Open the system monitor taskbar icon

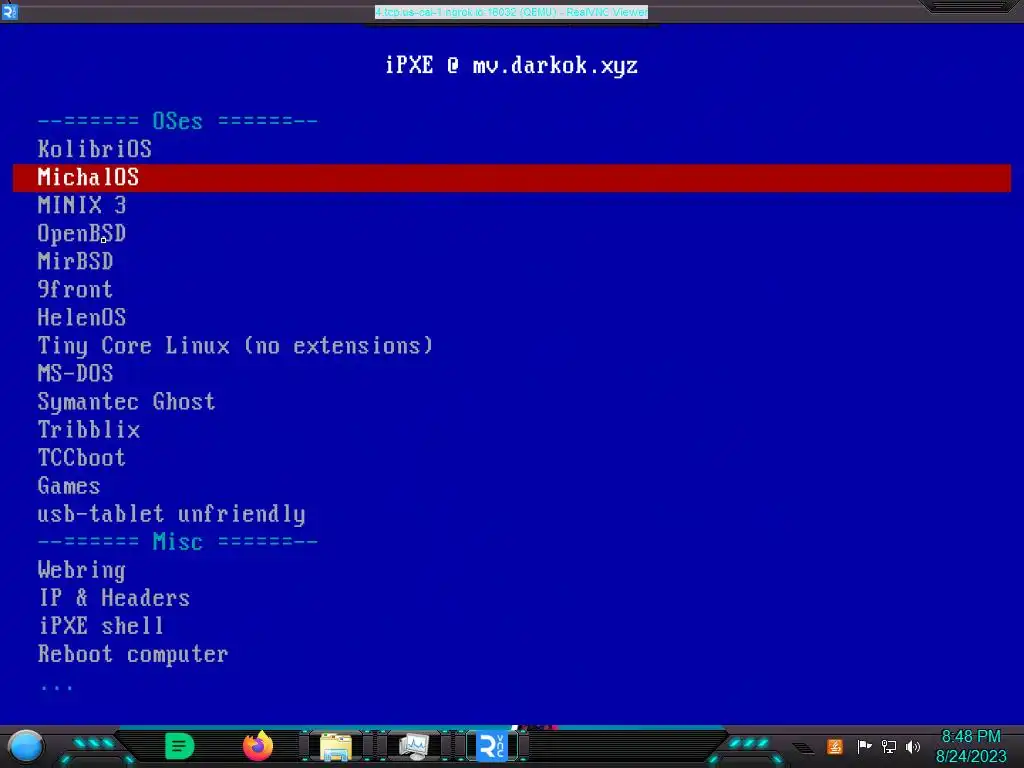point(414,747)
